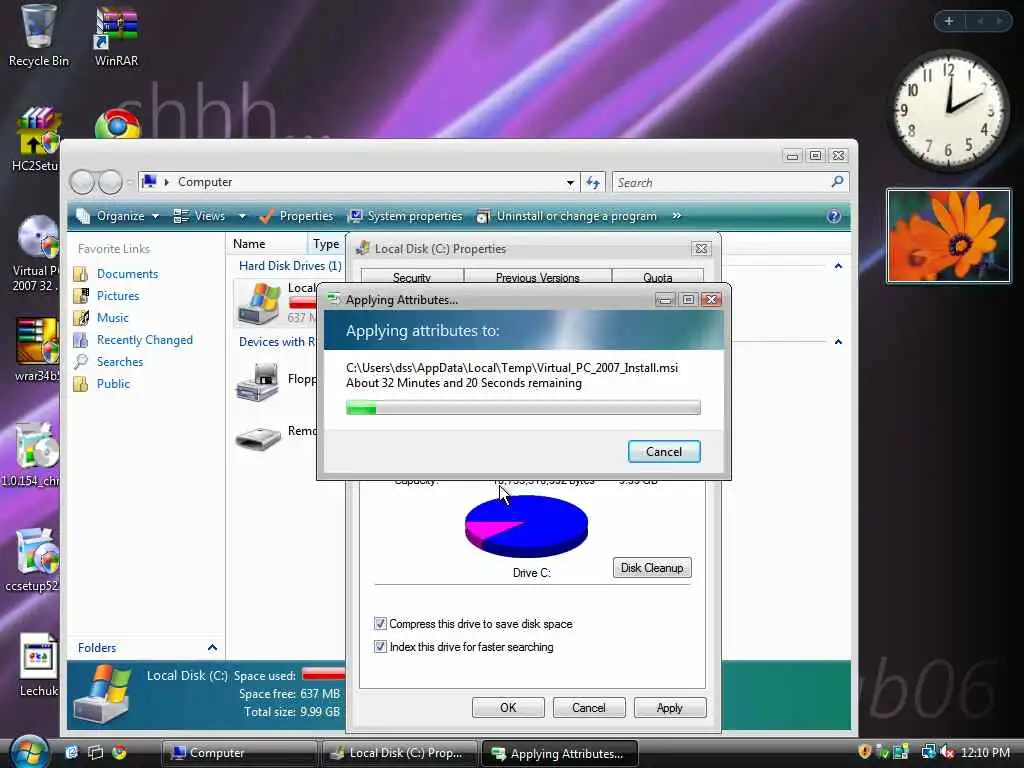1024x768 pixels.
Task: Open the Pictures favorite link
Action: (118, 296)
